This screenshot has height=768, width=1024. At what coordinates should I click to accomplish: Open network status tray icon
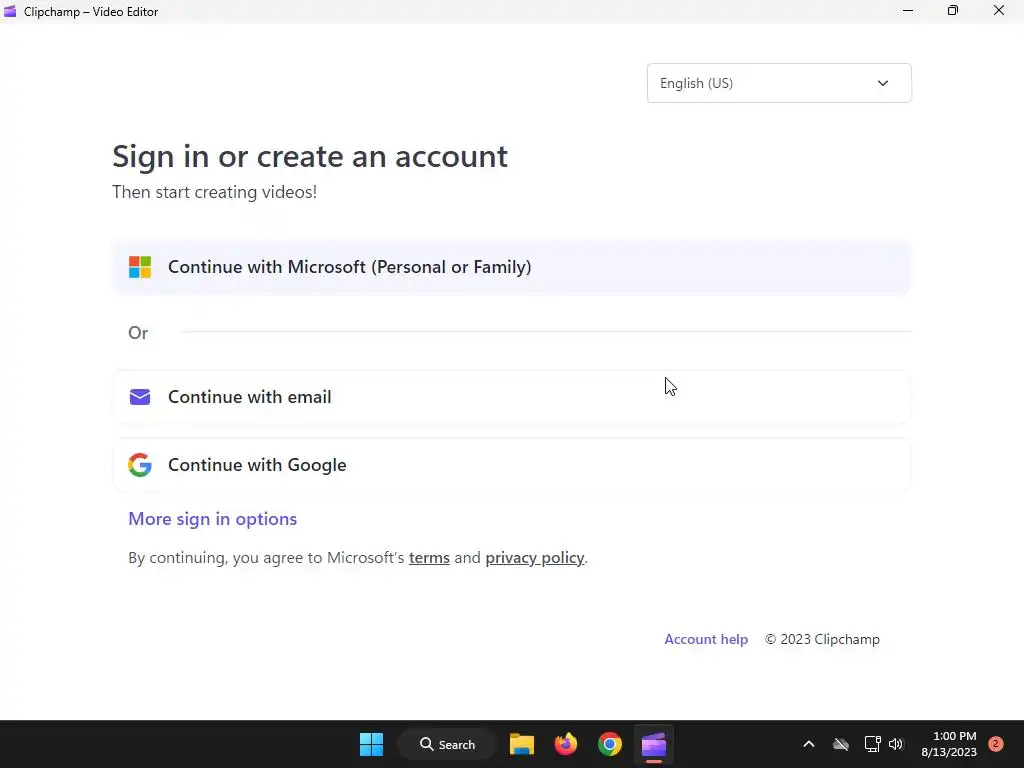coord(872,744)
